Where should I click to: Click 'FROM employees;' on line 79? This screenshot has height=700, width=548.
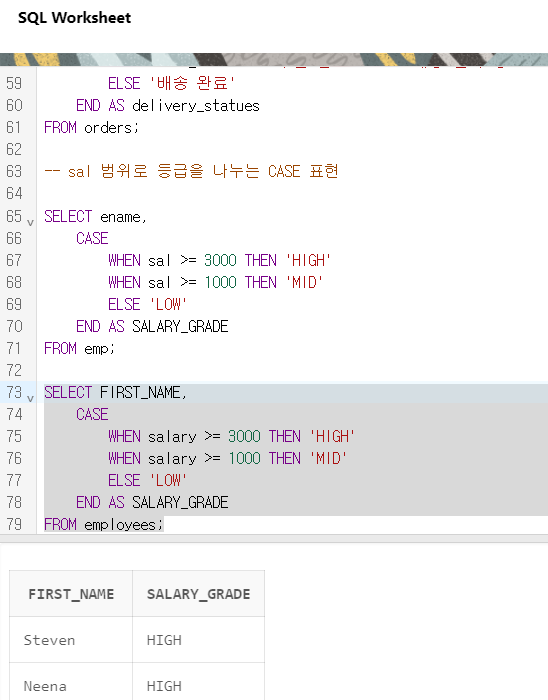click(104, 524)
